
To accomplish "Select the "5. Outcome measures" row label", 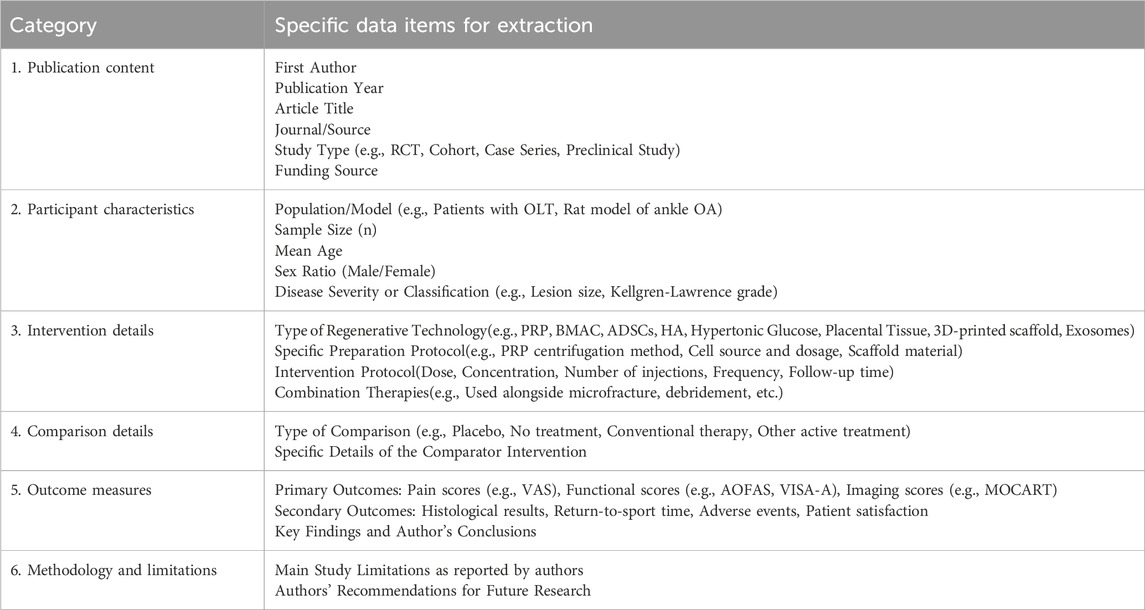I will (73, 492).
